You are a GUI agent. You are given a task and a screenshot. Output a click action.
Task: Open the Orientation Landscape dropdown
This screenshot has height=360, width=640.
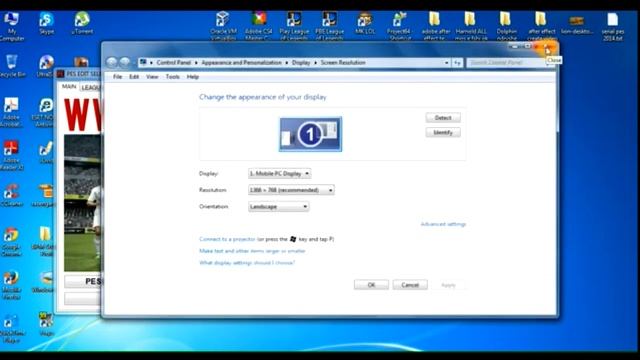pyautogui.click(x=278, y=207)
